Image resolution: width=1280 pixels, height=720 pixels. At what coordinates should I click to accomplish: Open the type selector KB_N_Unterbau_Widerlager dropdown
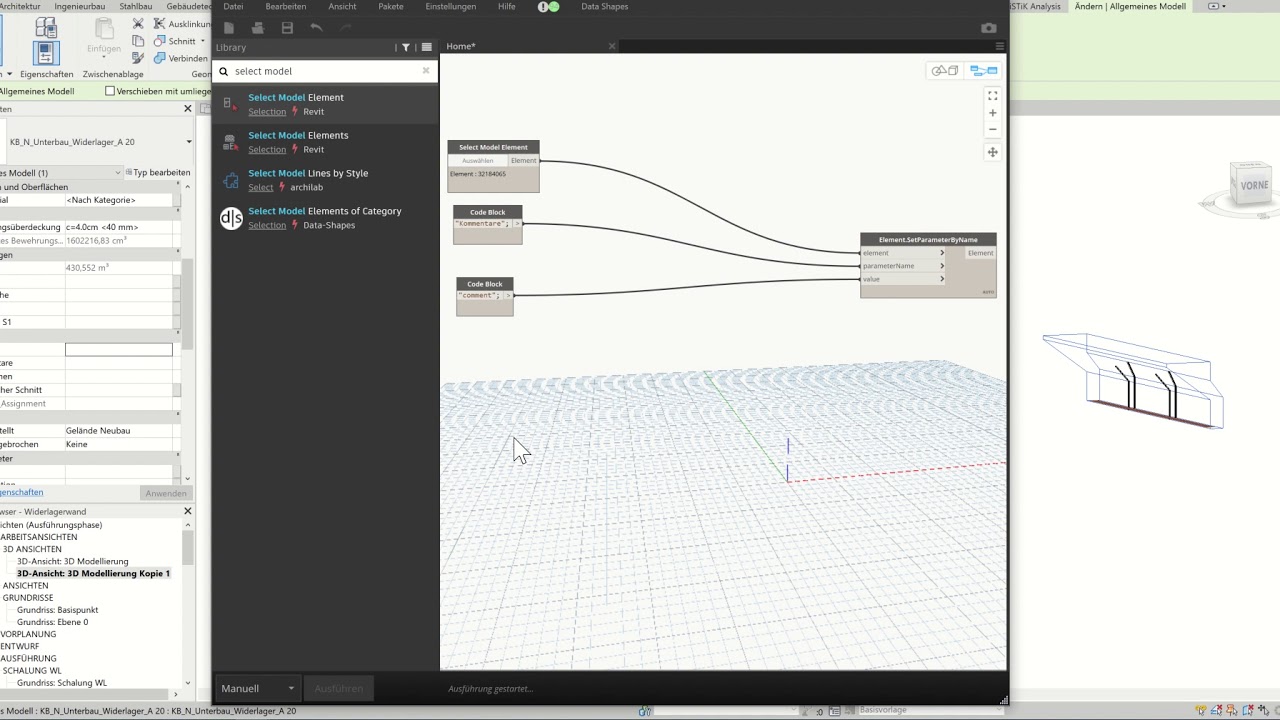(x=188, y=142)
